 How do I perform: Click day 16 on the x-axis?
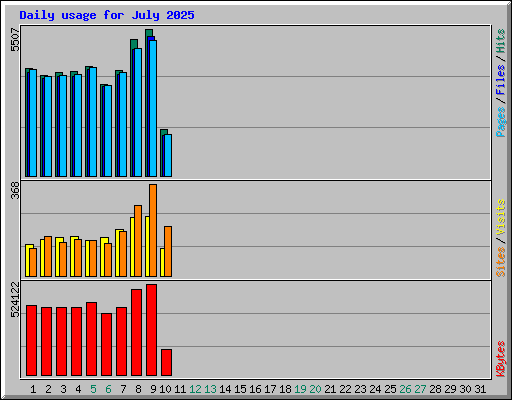click(x=255, y=389)
